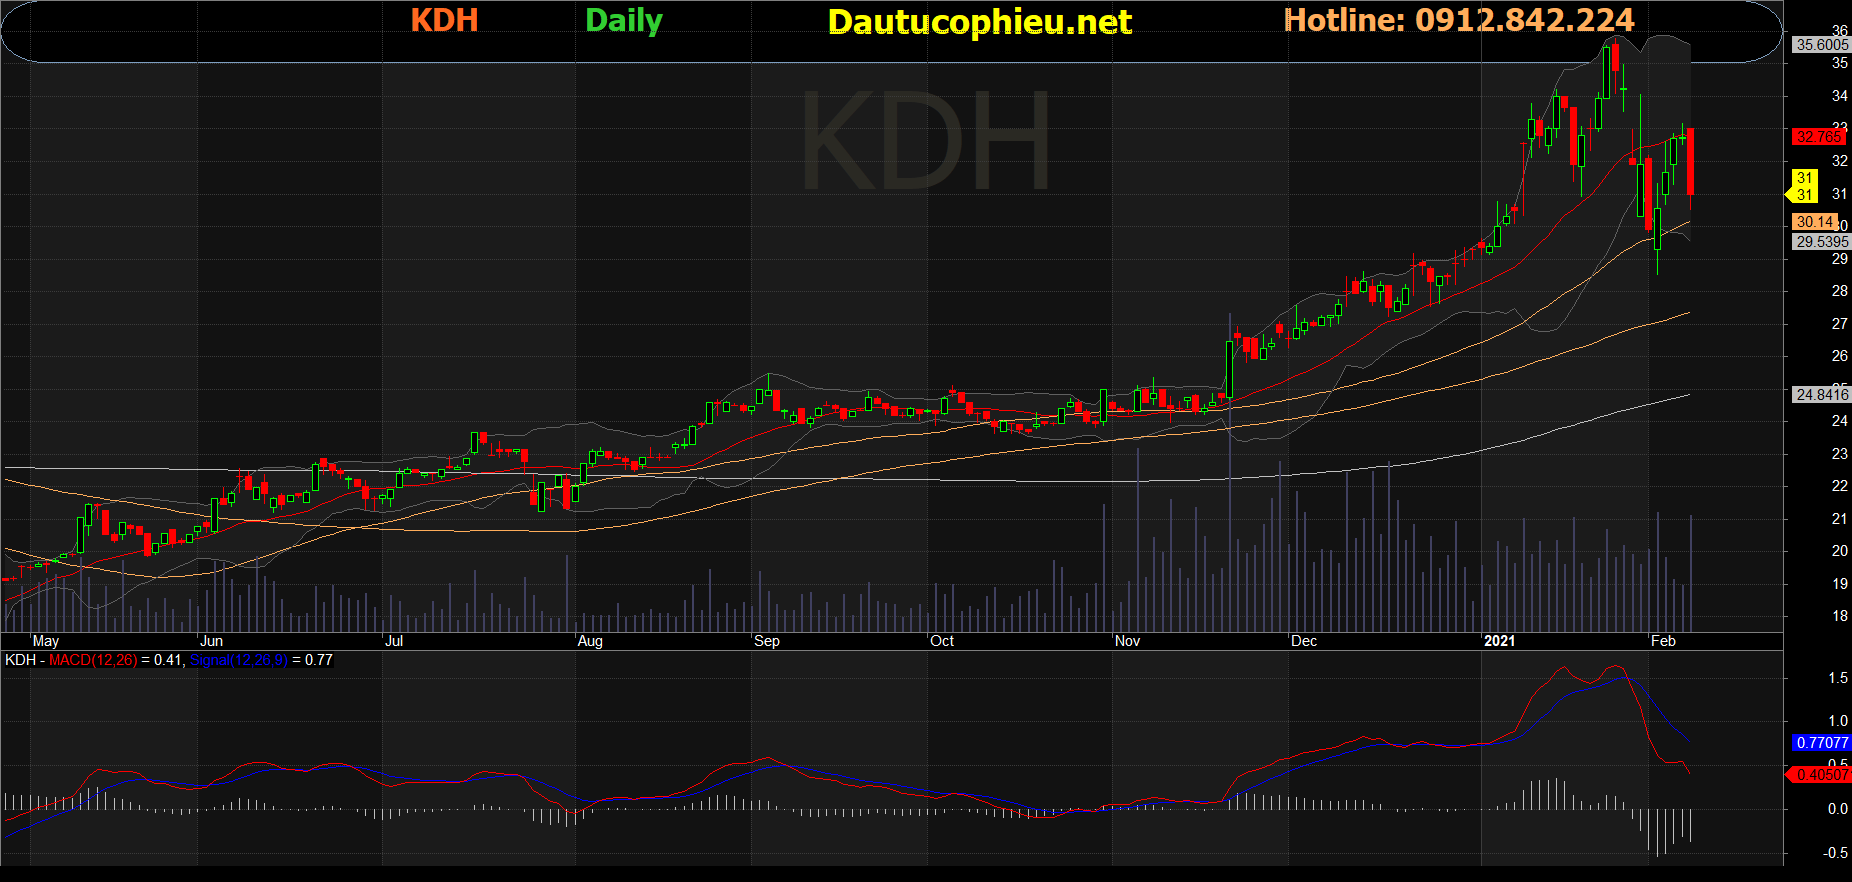Click the 35.6005 upper band label
The image size is (1852, 882).
tap(1821, 45)
